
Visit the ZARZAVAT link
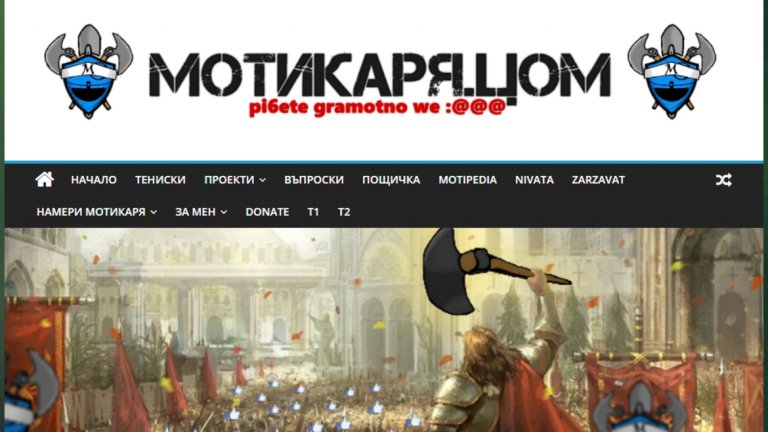598,180
